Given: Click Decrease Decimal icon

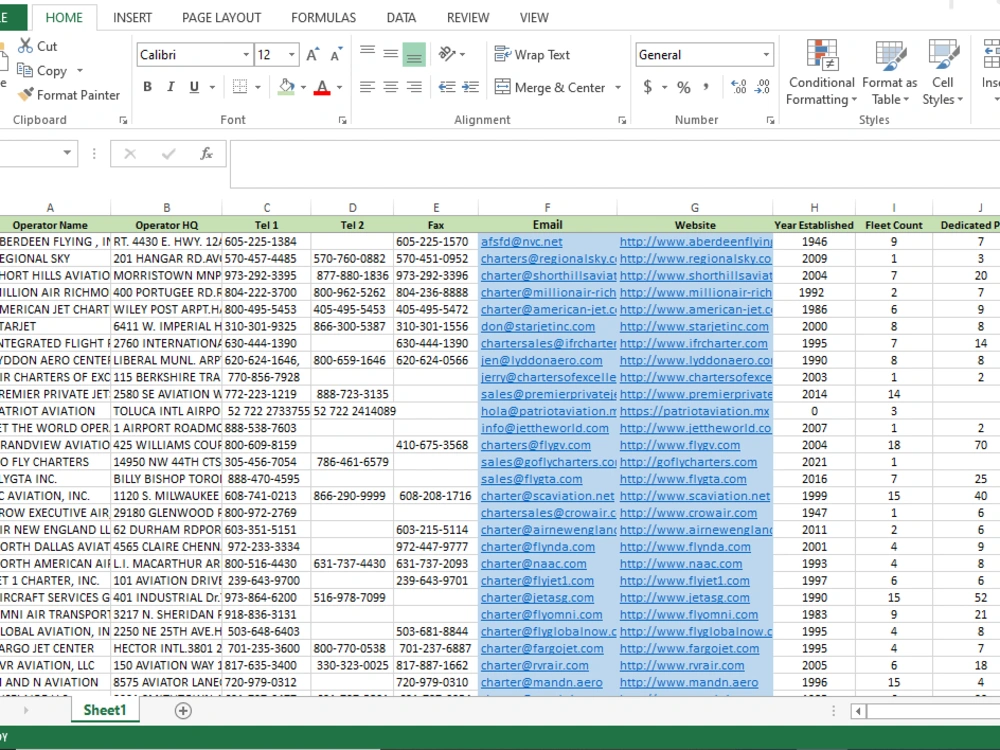Looking at the screenshot, I should 762,87.
